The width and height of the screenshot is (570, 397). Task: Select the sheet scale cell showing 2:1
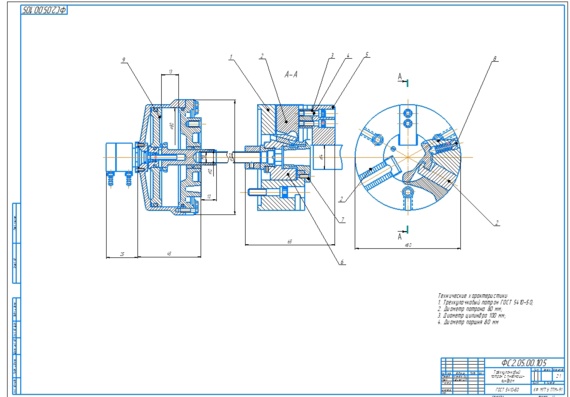click(x=558, y=376)
